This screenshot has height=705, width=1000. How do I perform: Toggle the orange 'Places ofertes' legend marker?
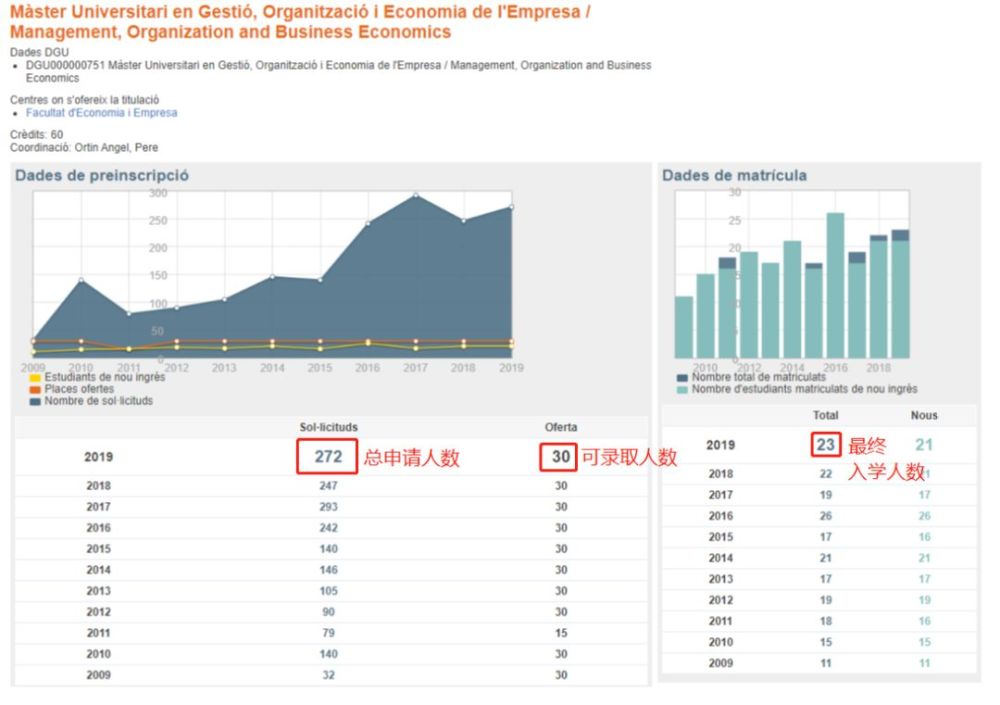coord(36,389)
